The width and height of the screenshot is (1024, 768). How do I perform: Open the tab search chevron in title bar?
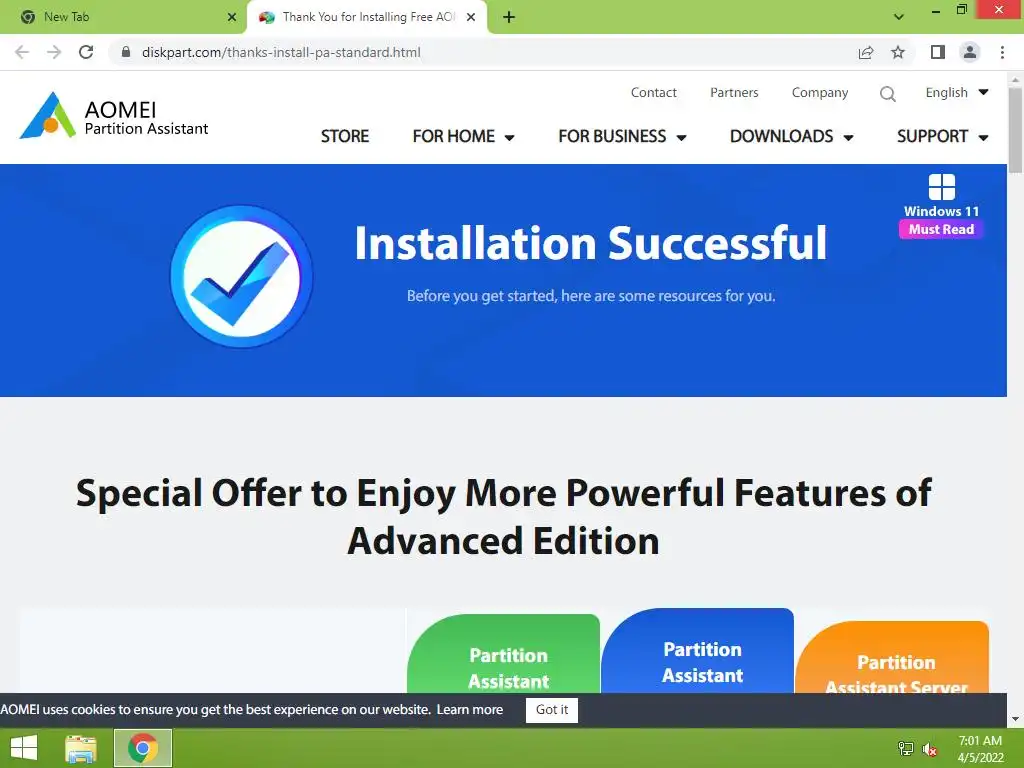coord(899,17)
